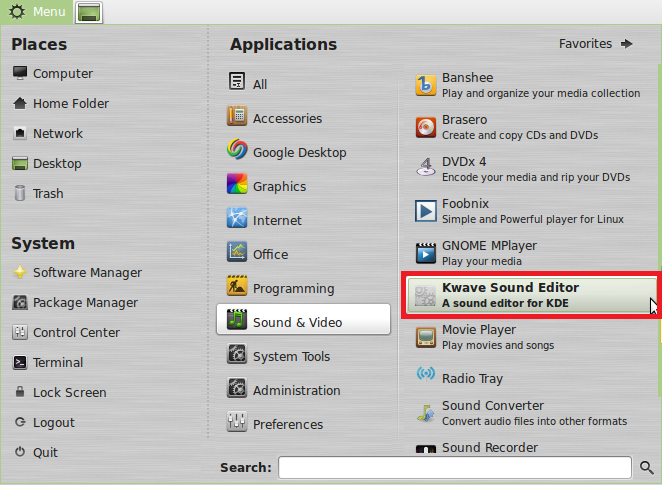Click the DVDx 4 icon
This screenshot has width=662, height=485.
coord(426,168)
